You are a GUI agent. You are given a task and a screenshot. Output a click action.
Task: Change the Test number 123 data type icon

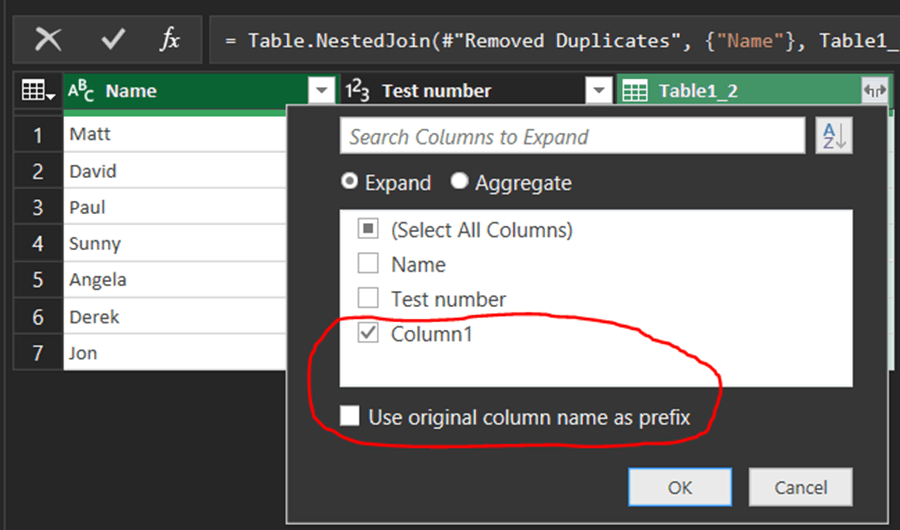tap(358, 91)
